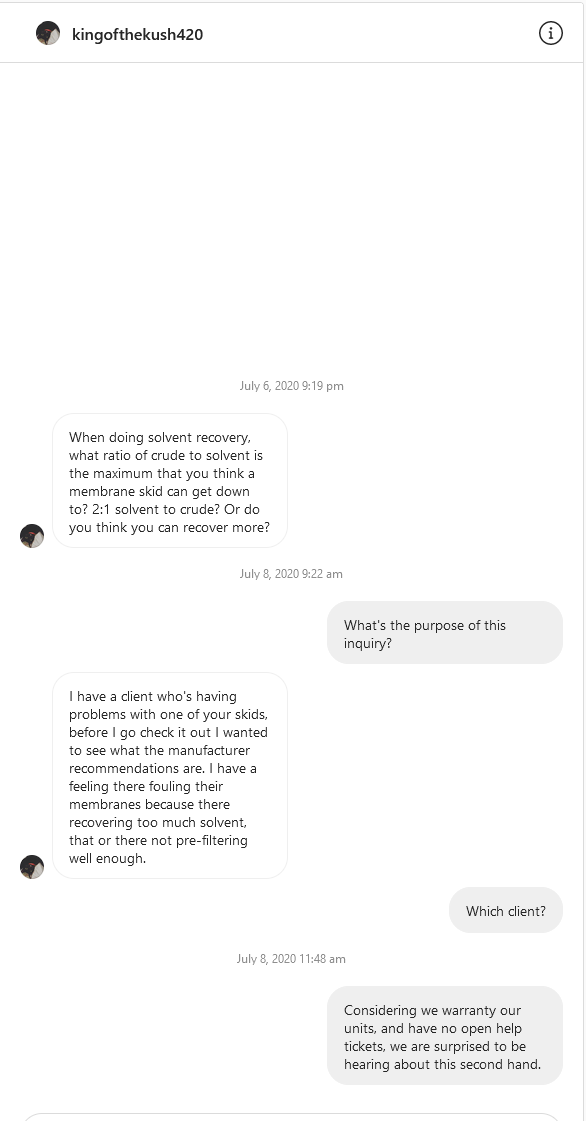
Task: Select the "I have a client" message bubble
Action: click(170, 776)
